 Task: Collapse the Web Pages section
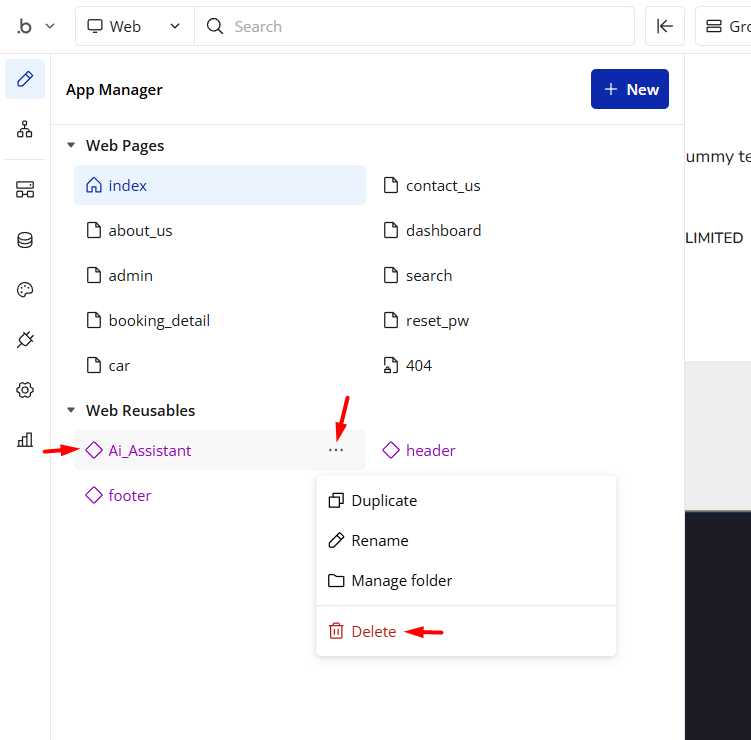pos(71,146)
